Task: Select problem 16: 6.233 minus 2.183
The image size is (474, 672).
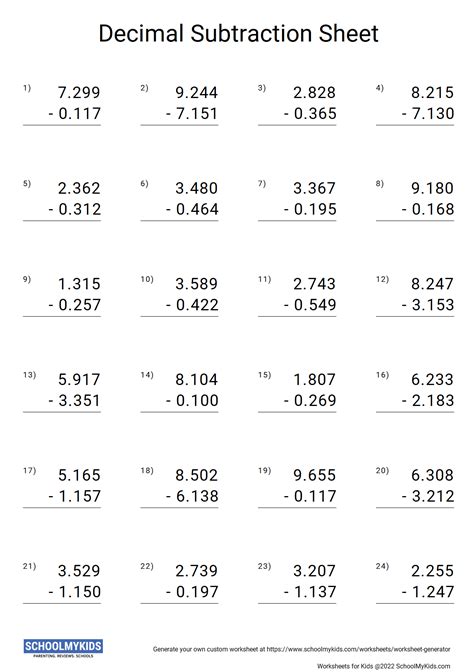Action: [415, 391]
